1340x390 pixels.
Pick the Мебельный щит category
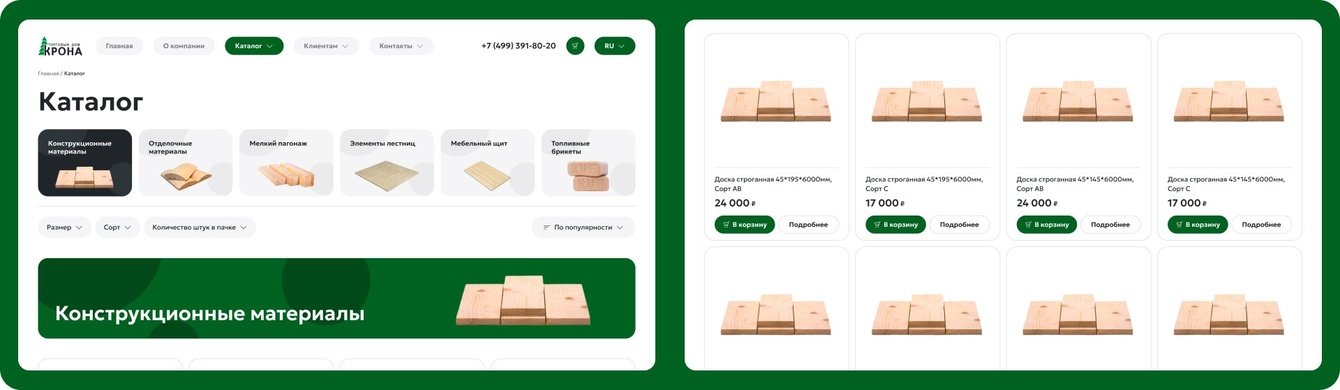[488, 163]
